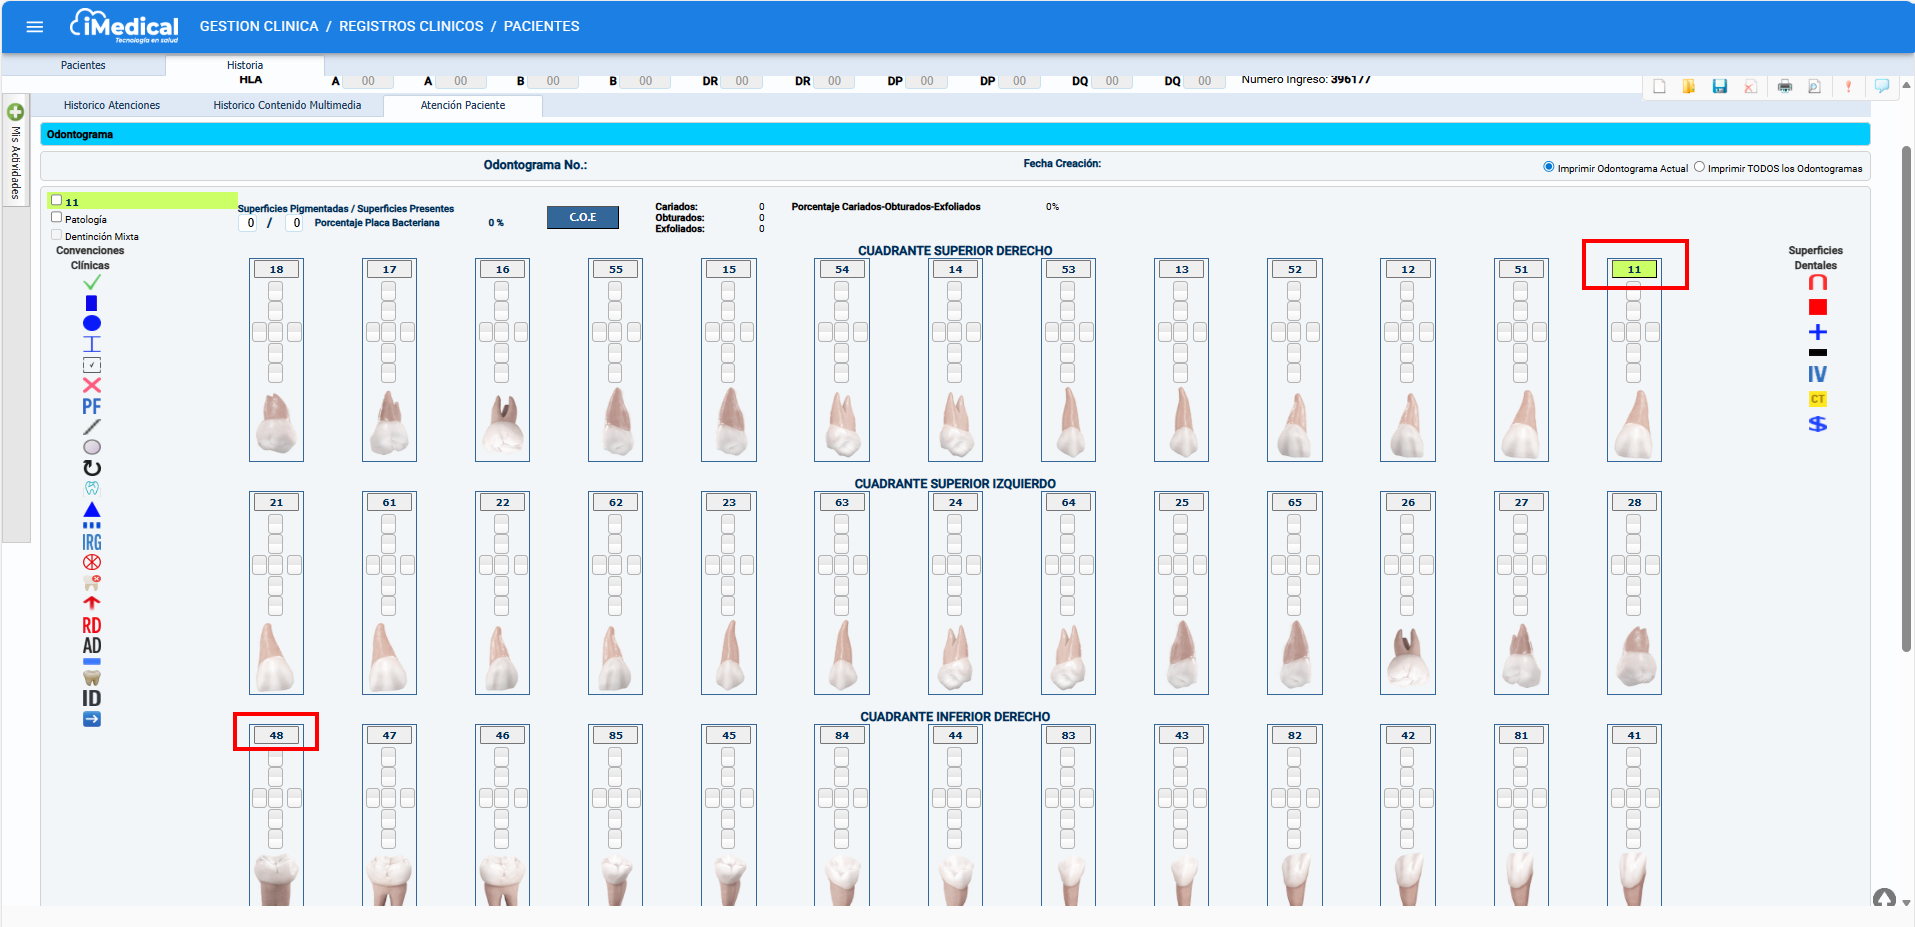Screen dimensions: 1915x927
Task: Switch to Historico Atenciones tab
Action: click(x=111, y=105)
